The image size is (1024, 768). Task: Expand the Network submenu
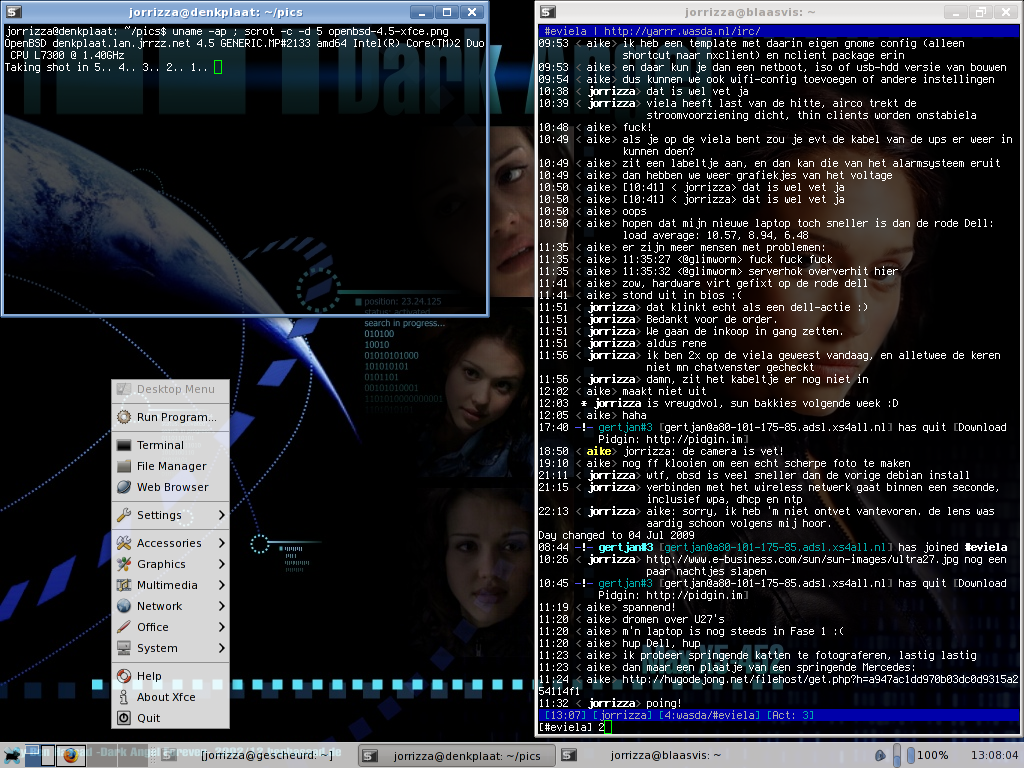pyautogui.click(x=170, y=606)
